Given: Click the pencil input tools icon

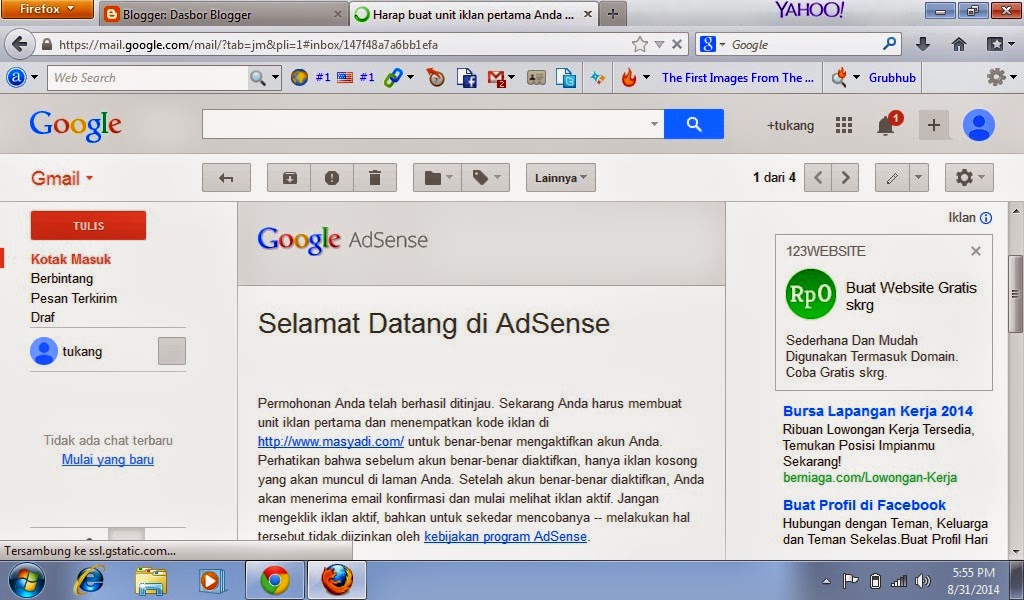Looking at the screenshot, I should pos(892,178).
